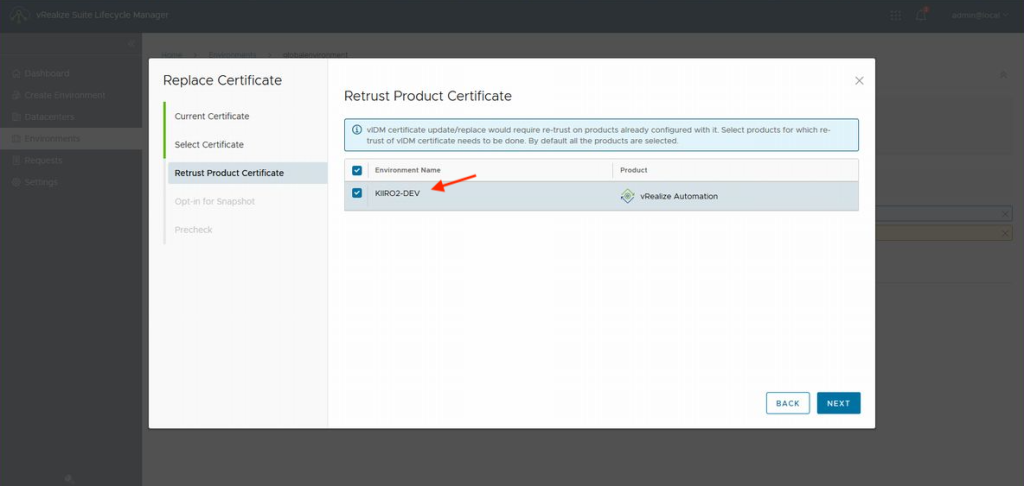Click the Settings gear icon in sidebar

pos(16,182)
